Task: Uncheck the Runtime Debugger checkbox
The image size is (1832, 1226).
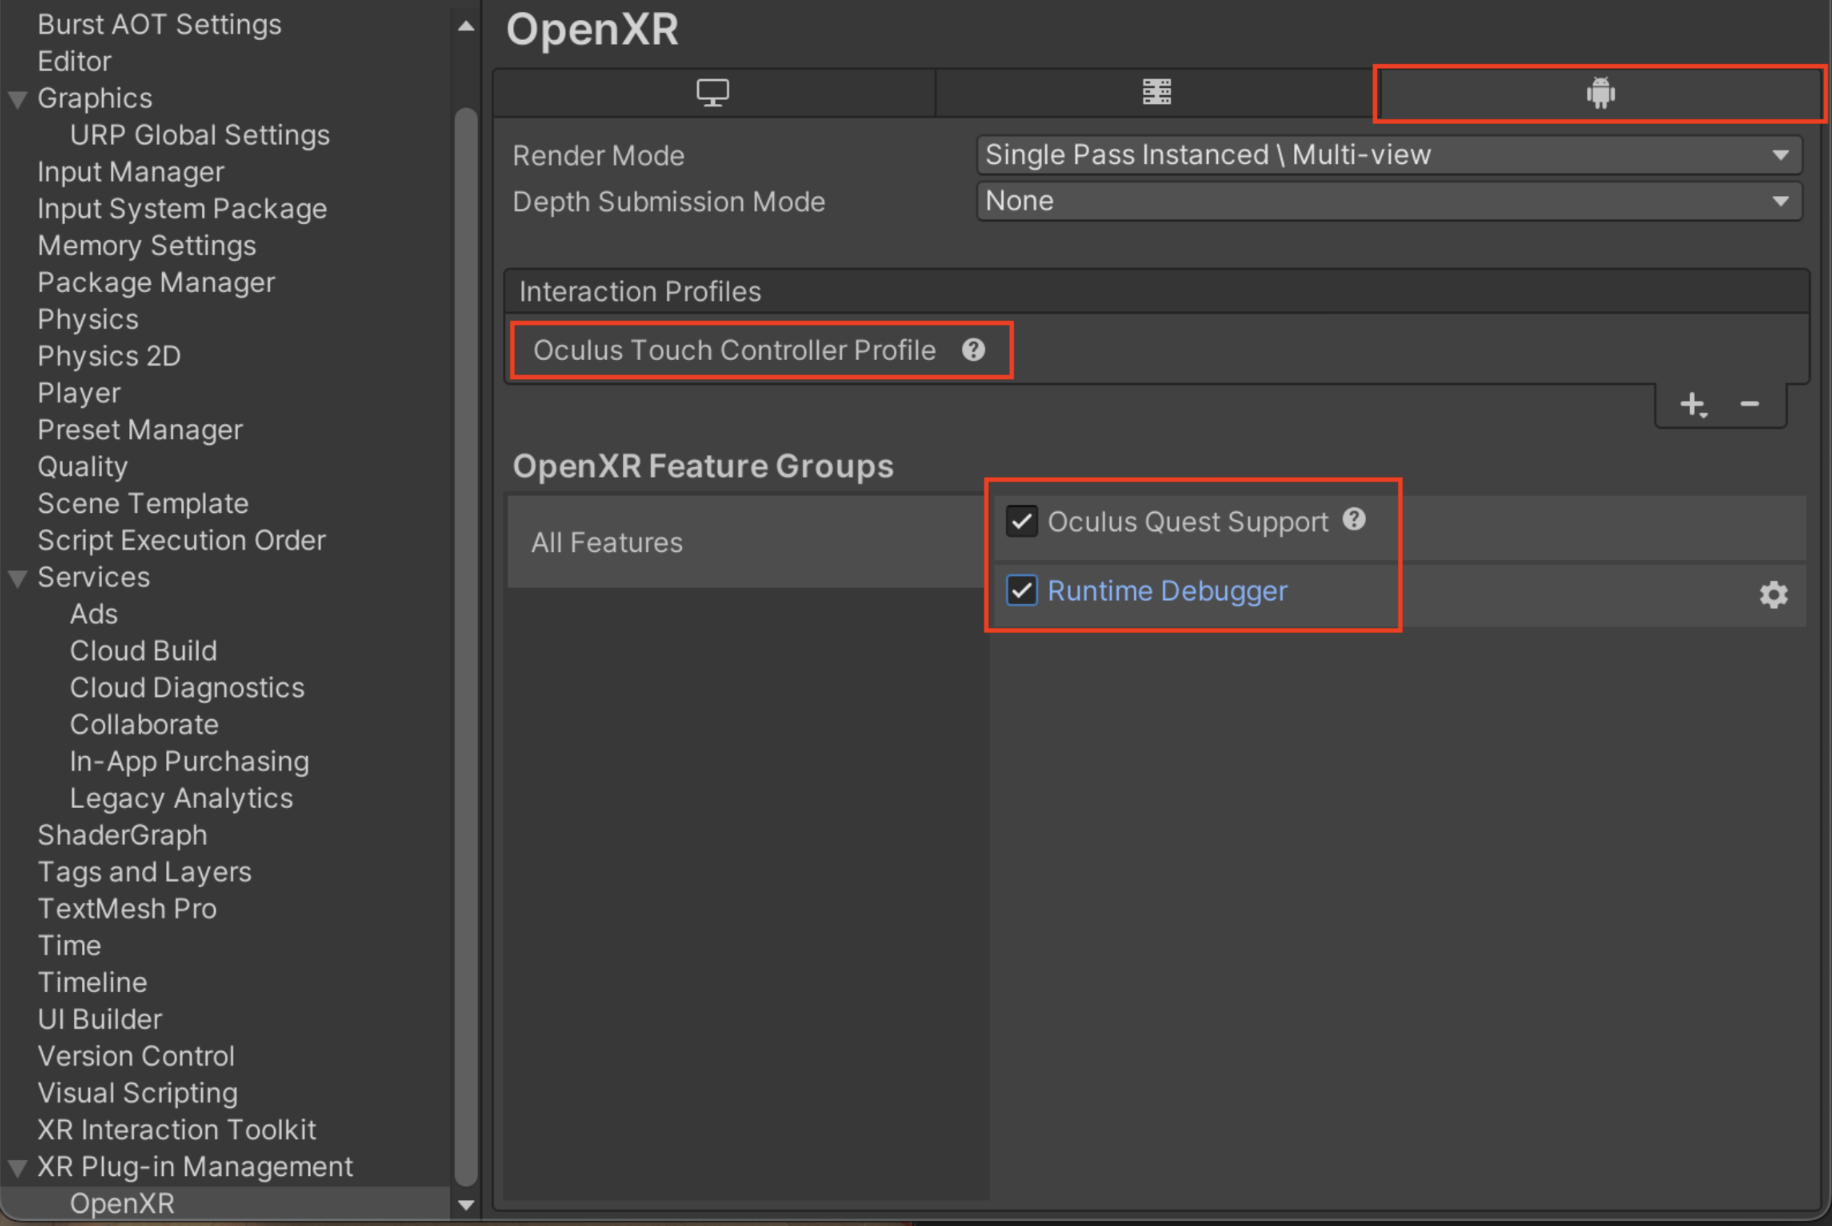Action: 1021,591
